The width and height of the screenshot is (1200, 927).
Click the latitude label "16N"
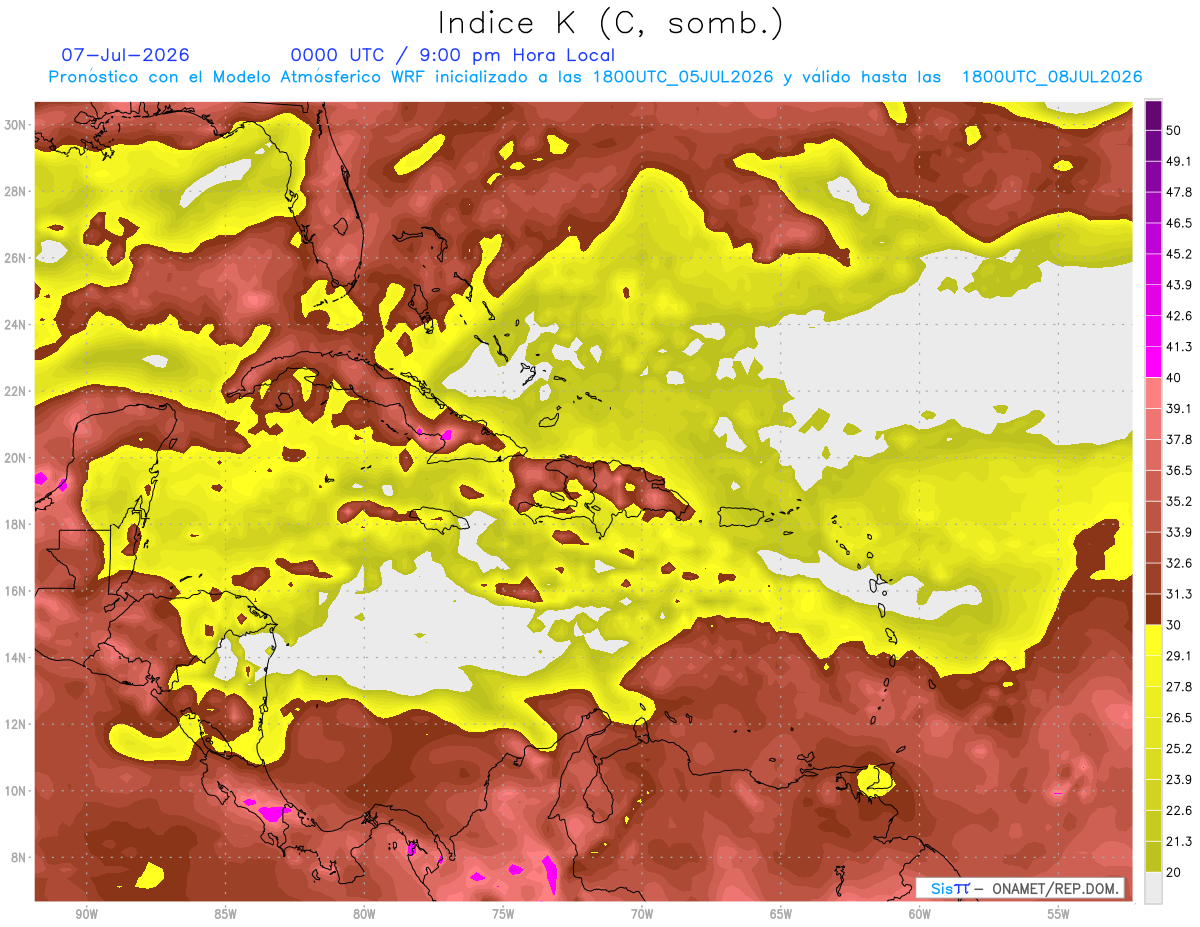pos(15,591)
